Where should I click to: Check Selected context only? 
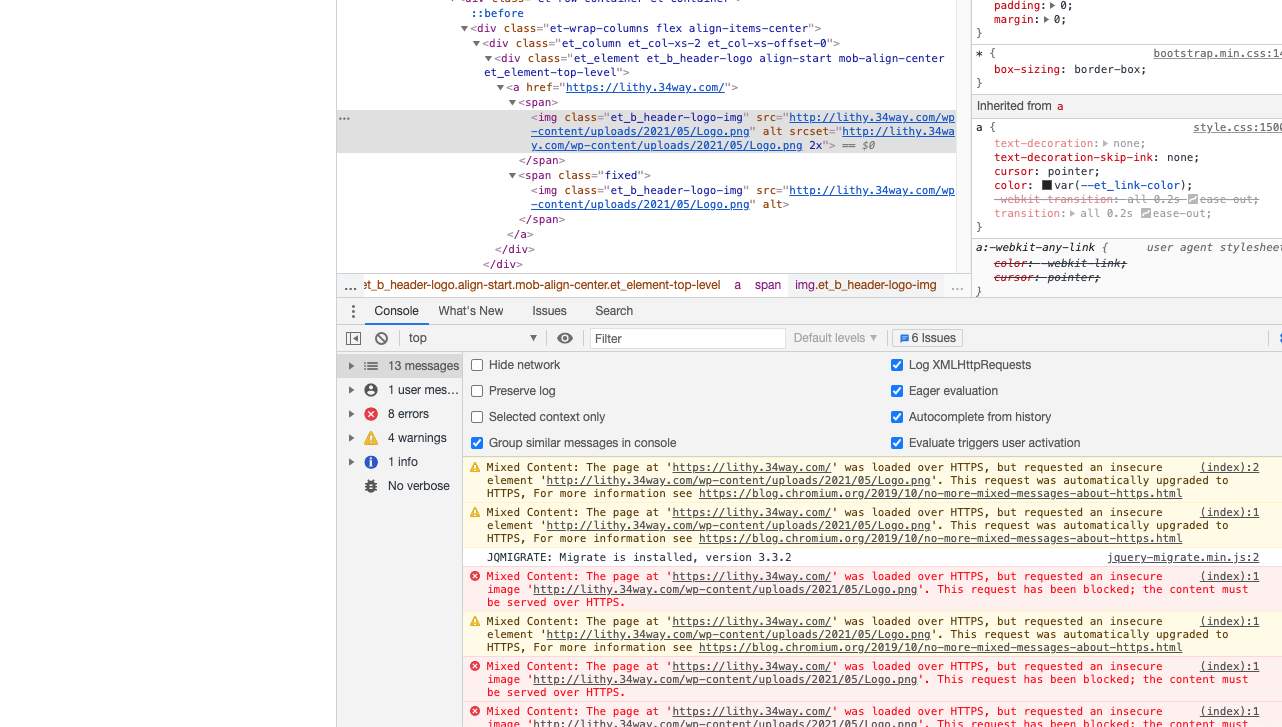(x=477, y=417)
